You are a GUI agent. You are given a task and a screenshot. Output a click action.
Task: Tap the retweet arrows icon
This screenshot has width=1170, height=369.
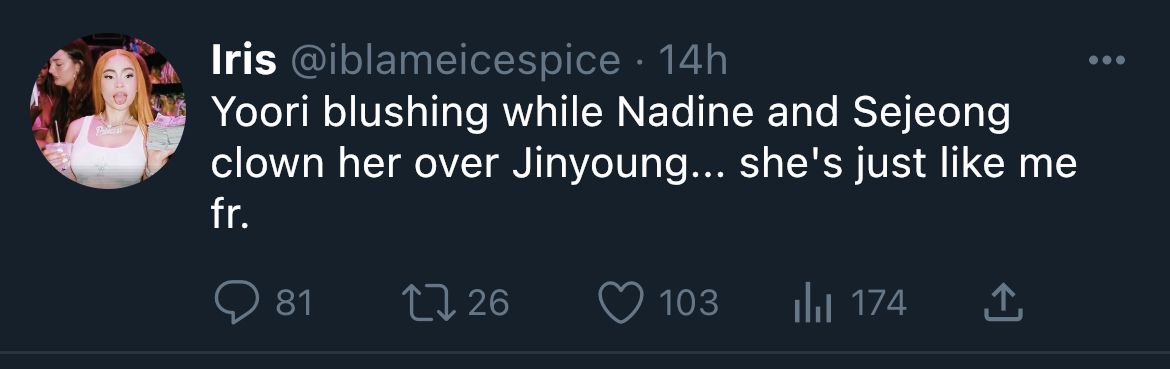pyautogui.click(x=429, y=303)
